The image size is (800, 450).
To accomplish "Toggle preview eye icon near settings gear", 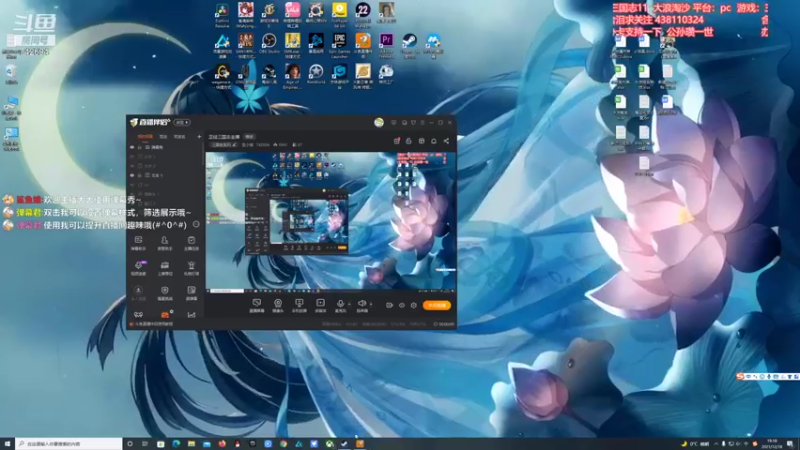I will pos(402,305).
